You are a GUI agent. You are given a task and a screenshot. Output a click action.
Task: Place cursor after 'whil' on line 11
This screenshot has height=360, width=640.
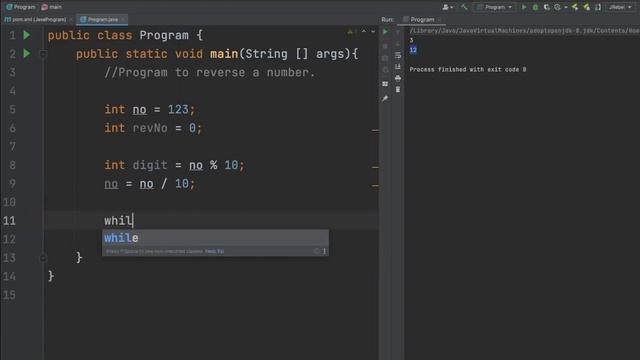tap(133, 221)
